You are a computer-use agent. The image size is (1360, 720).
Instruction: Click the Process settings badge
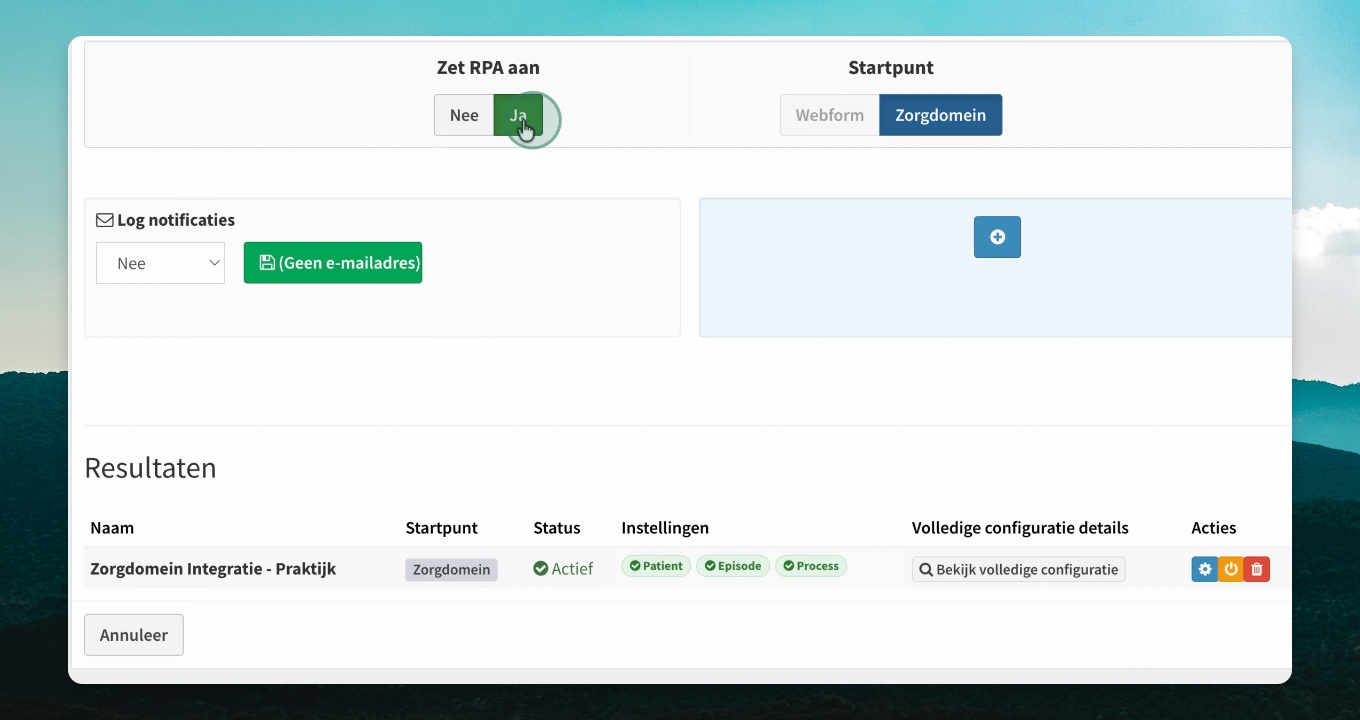pyautogui.click(x=811, y=566)
